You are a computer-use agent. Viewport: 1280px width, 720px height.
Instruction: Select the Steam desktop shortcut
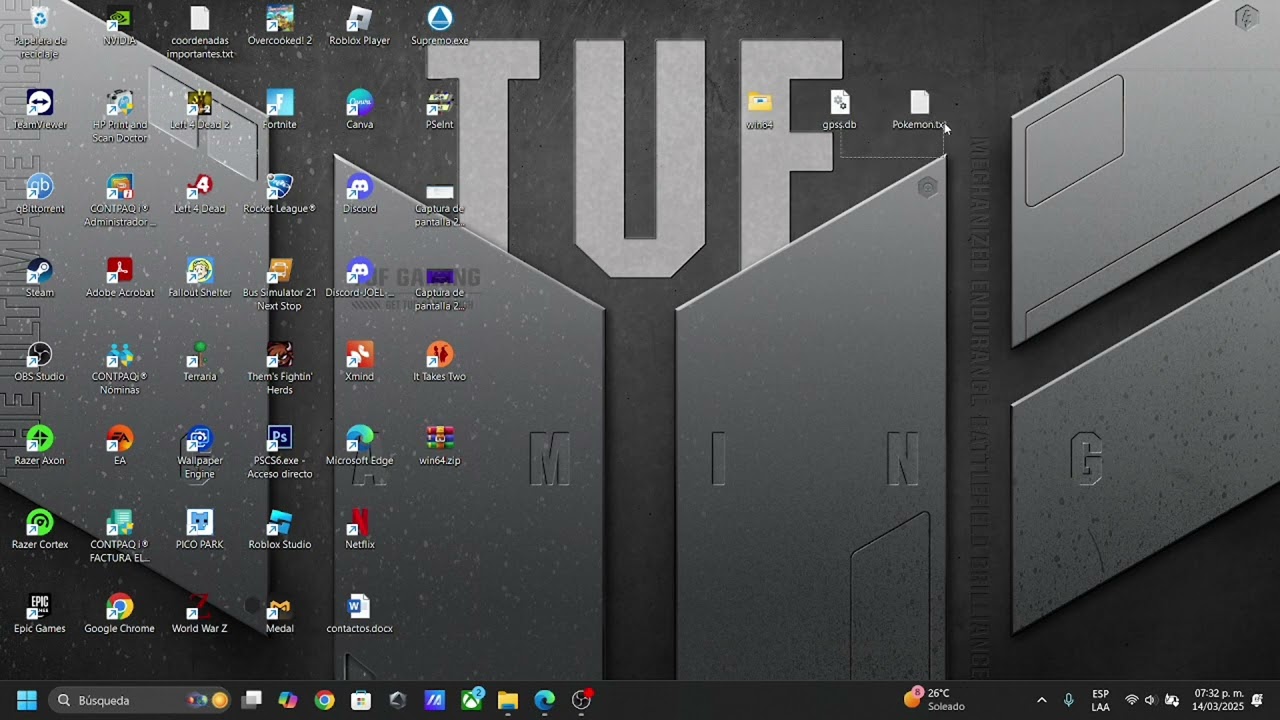pos(40,278)
